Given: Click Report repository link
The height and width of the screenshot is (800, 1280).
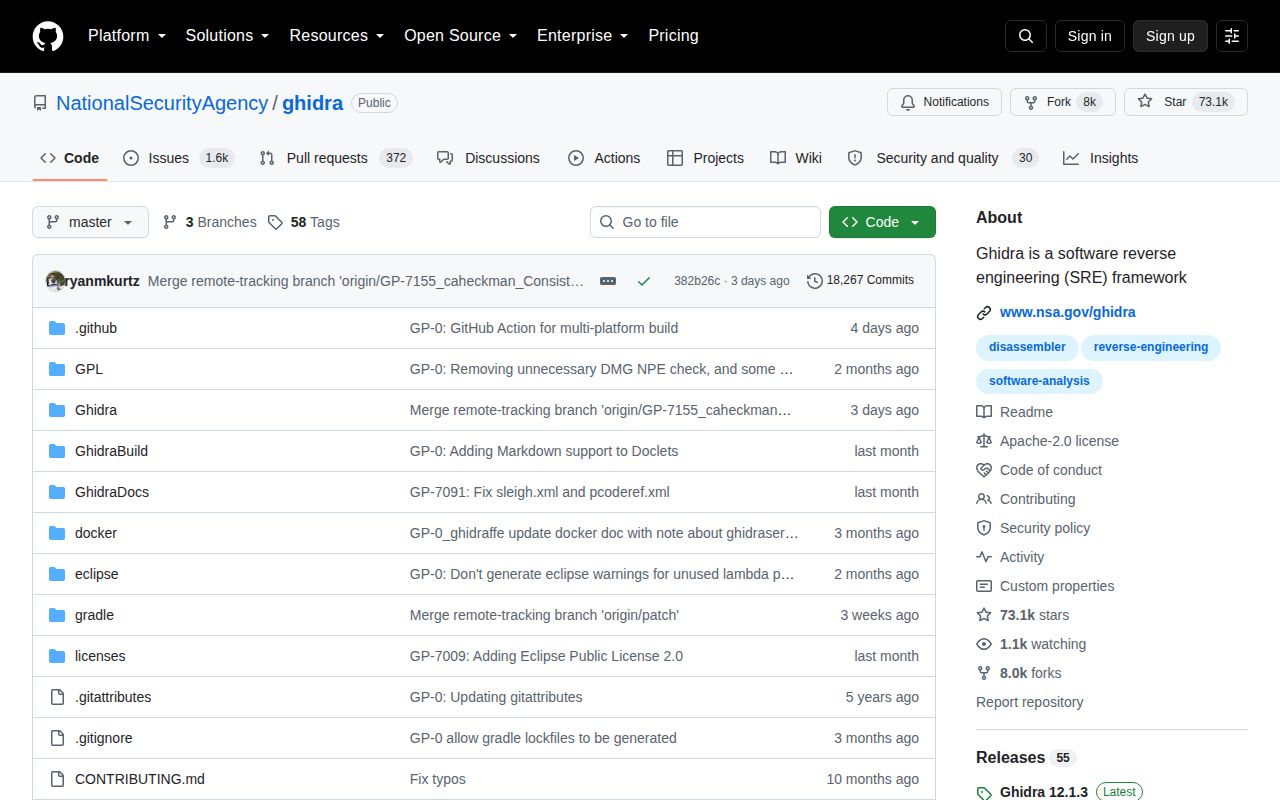Looking at the screenshot, I should coord(1029,702).
